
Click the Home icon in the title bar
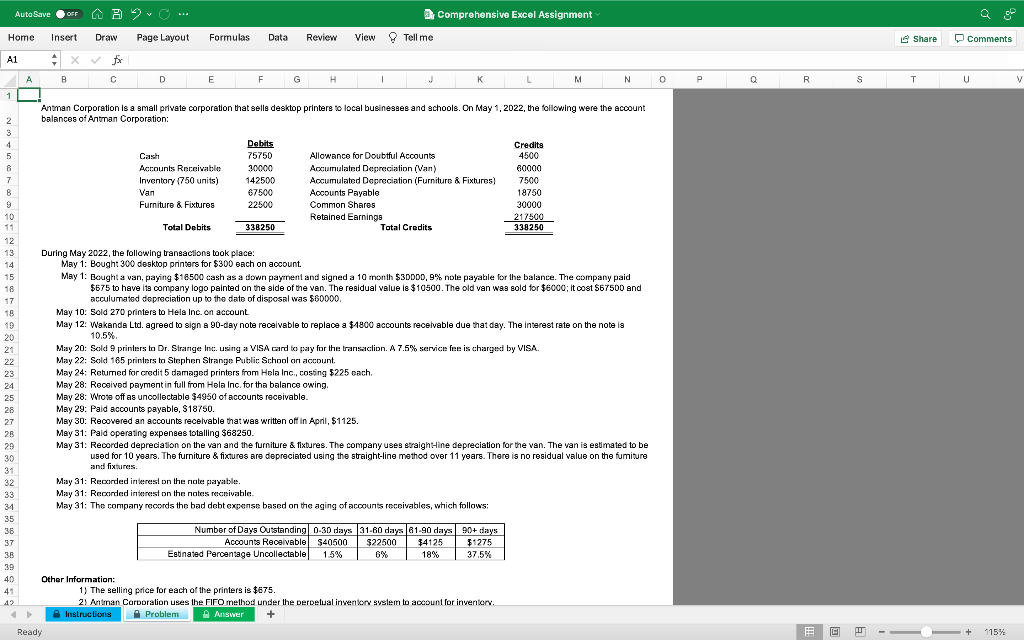pyautogui.click(x=98, y=13)
